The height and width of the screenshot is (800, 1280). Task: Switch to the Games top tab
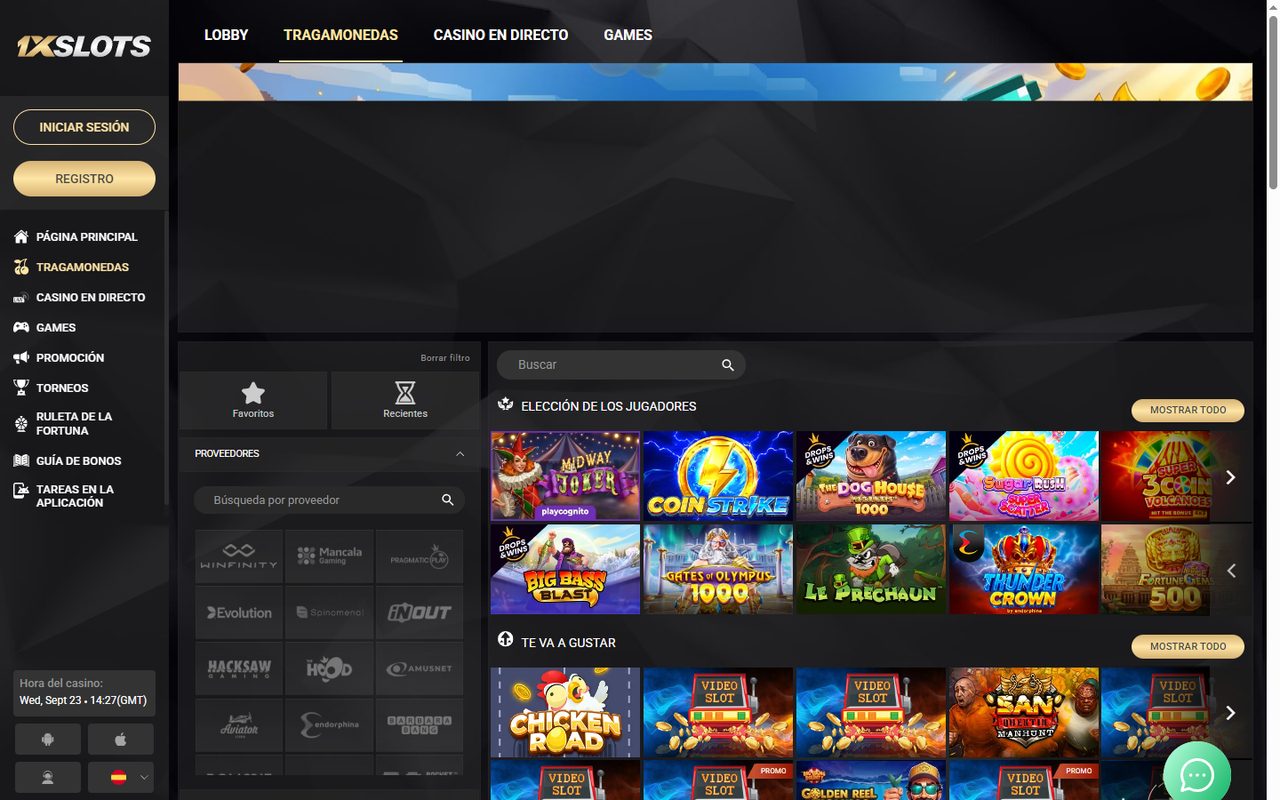(628, 35)
